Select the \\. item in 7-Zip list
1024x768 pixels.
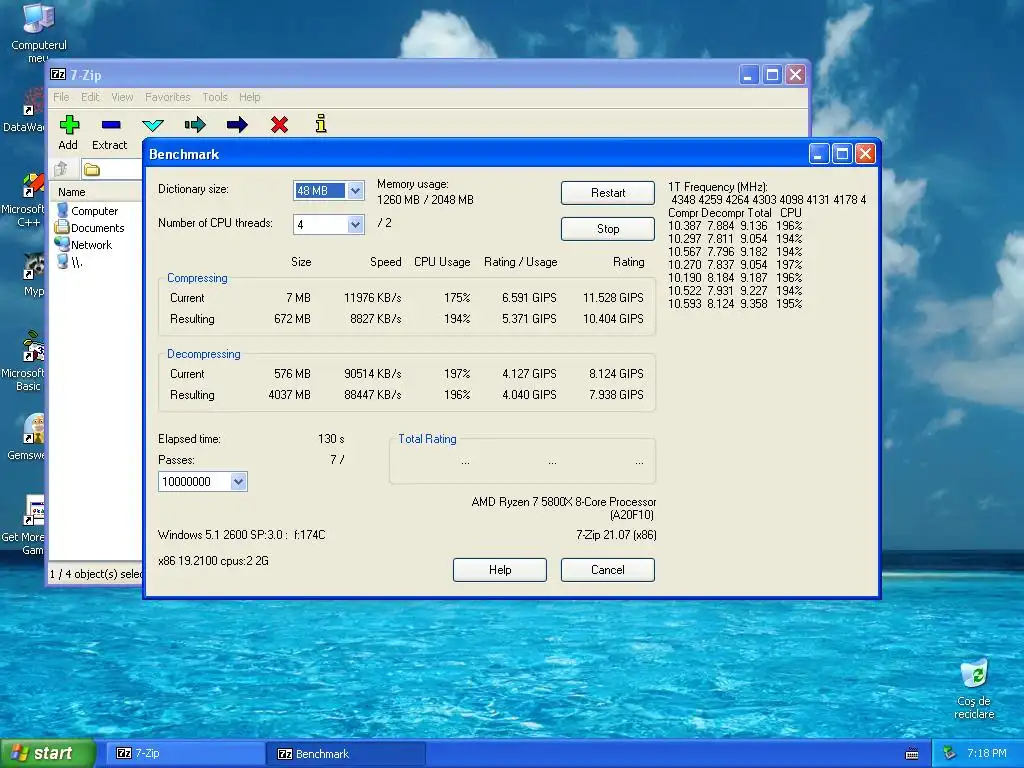pos(69,262)
